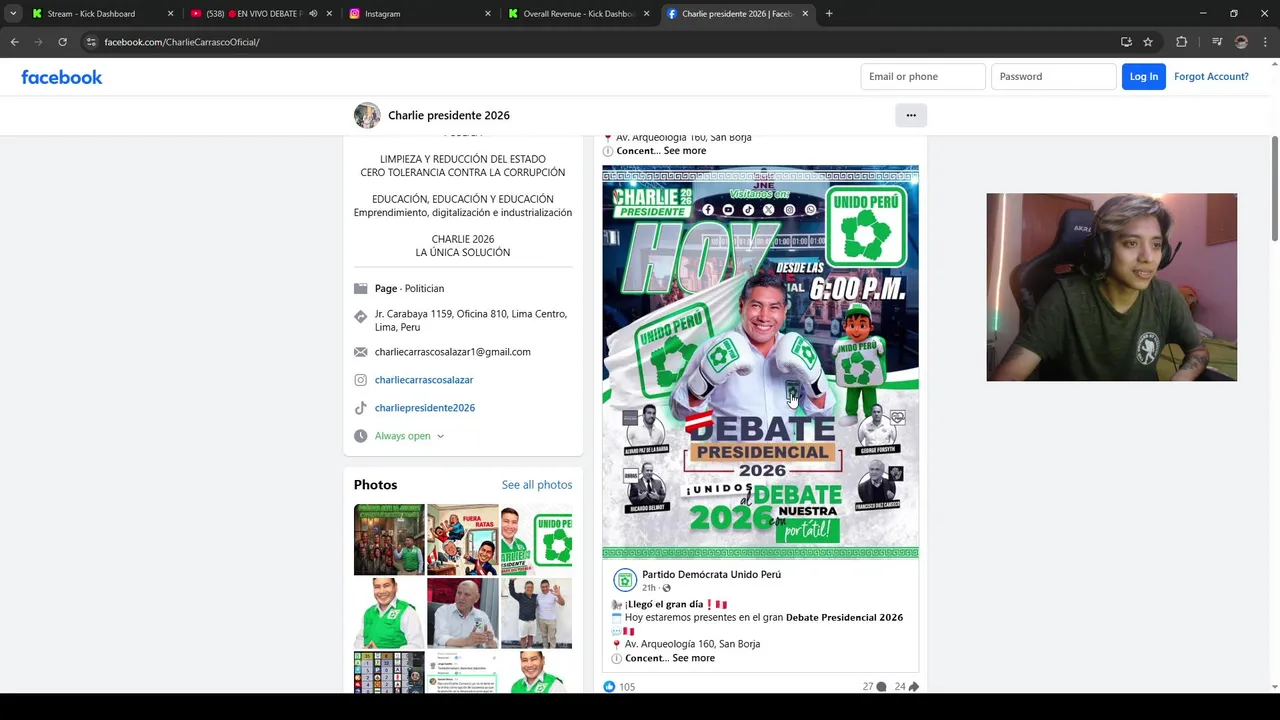
Task: Click the location icon beside Jr. Carabaya address
Action: (x=361, y=317)
